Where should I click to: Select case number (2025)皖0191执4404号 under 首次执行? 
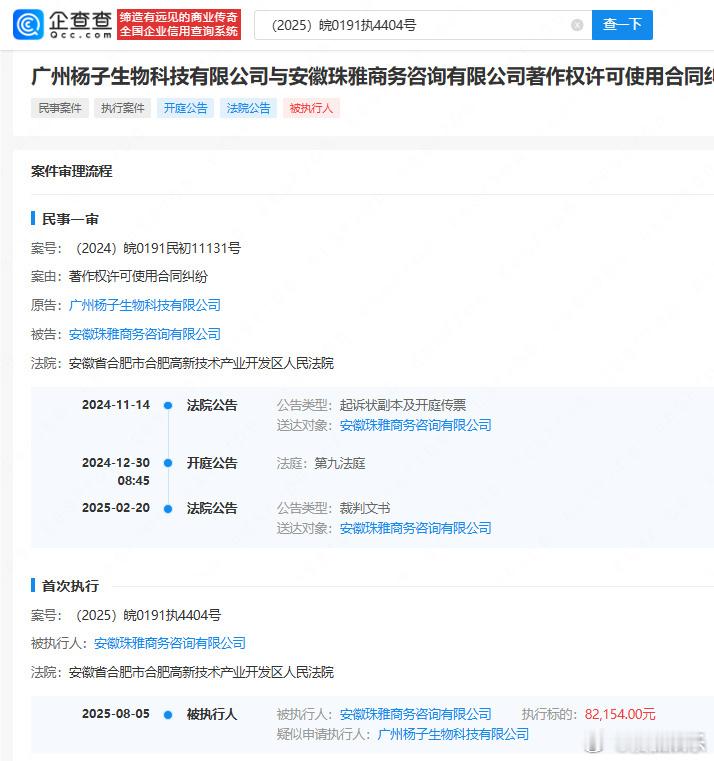146,615
